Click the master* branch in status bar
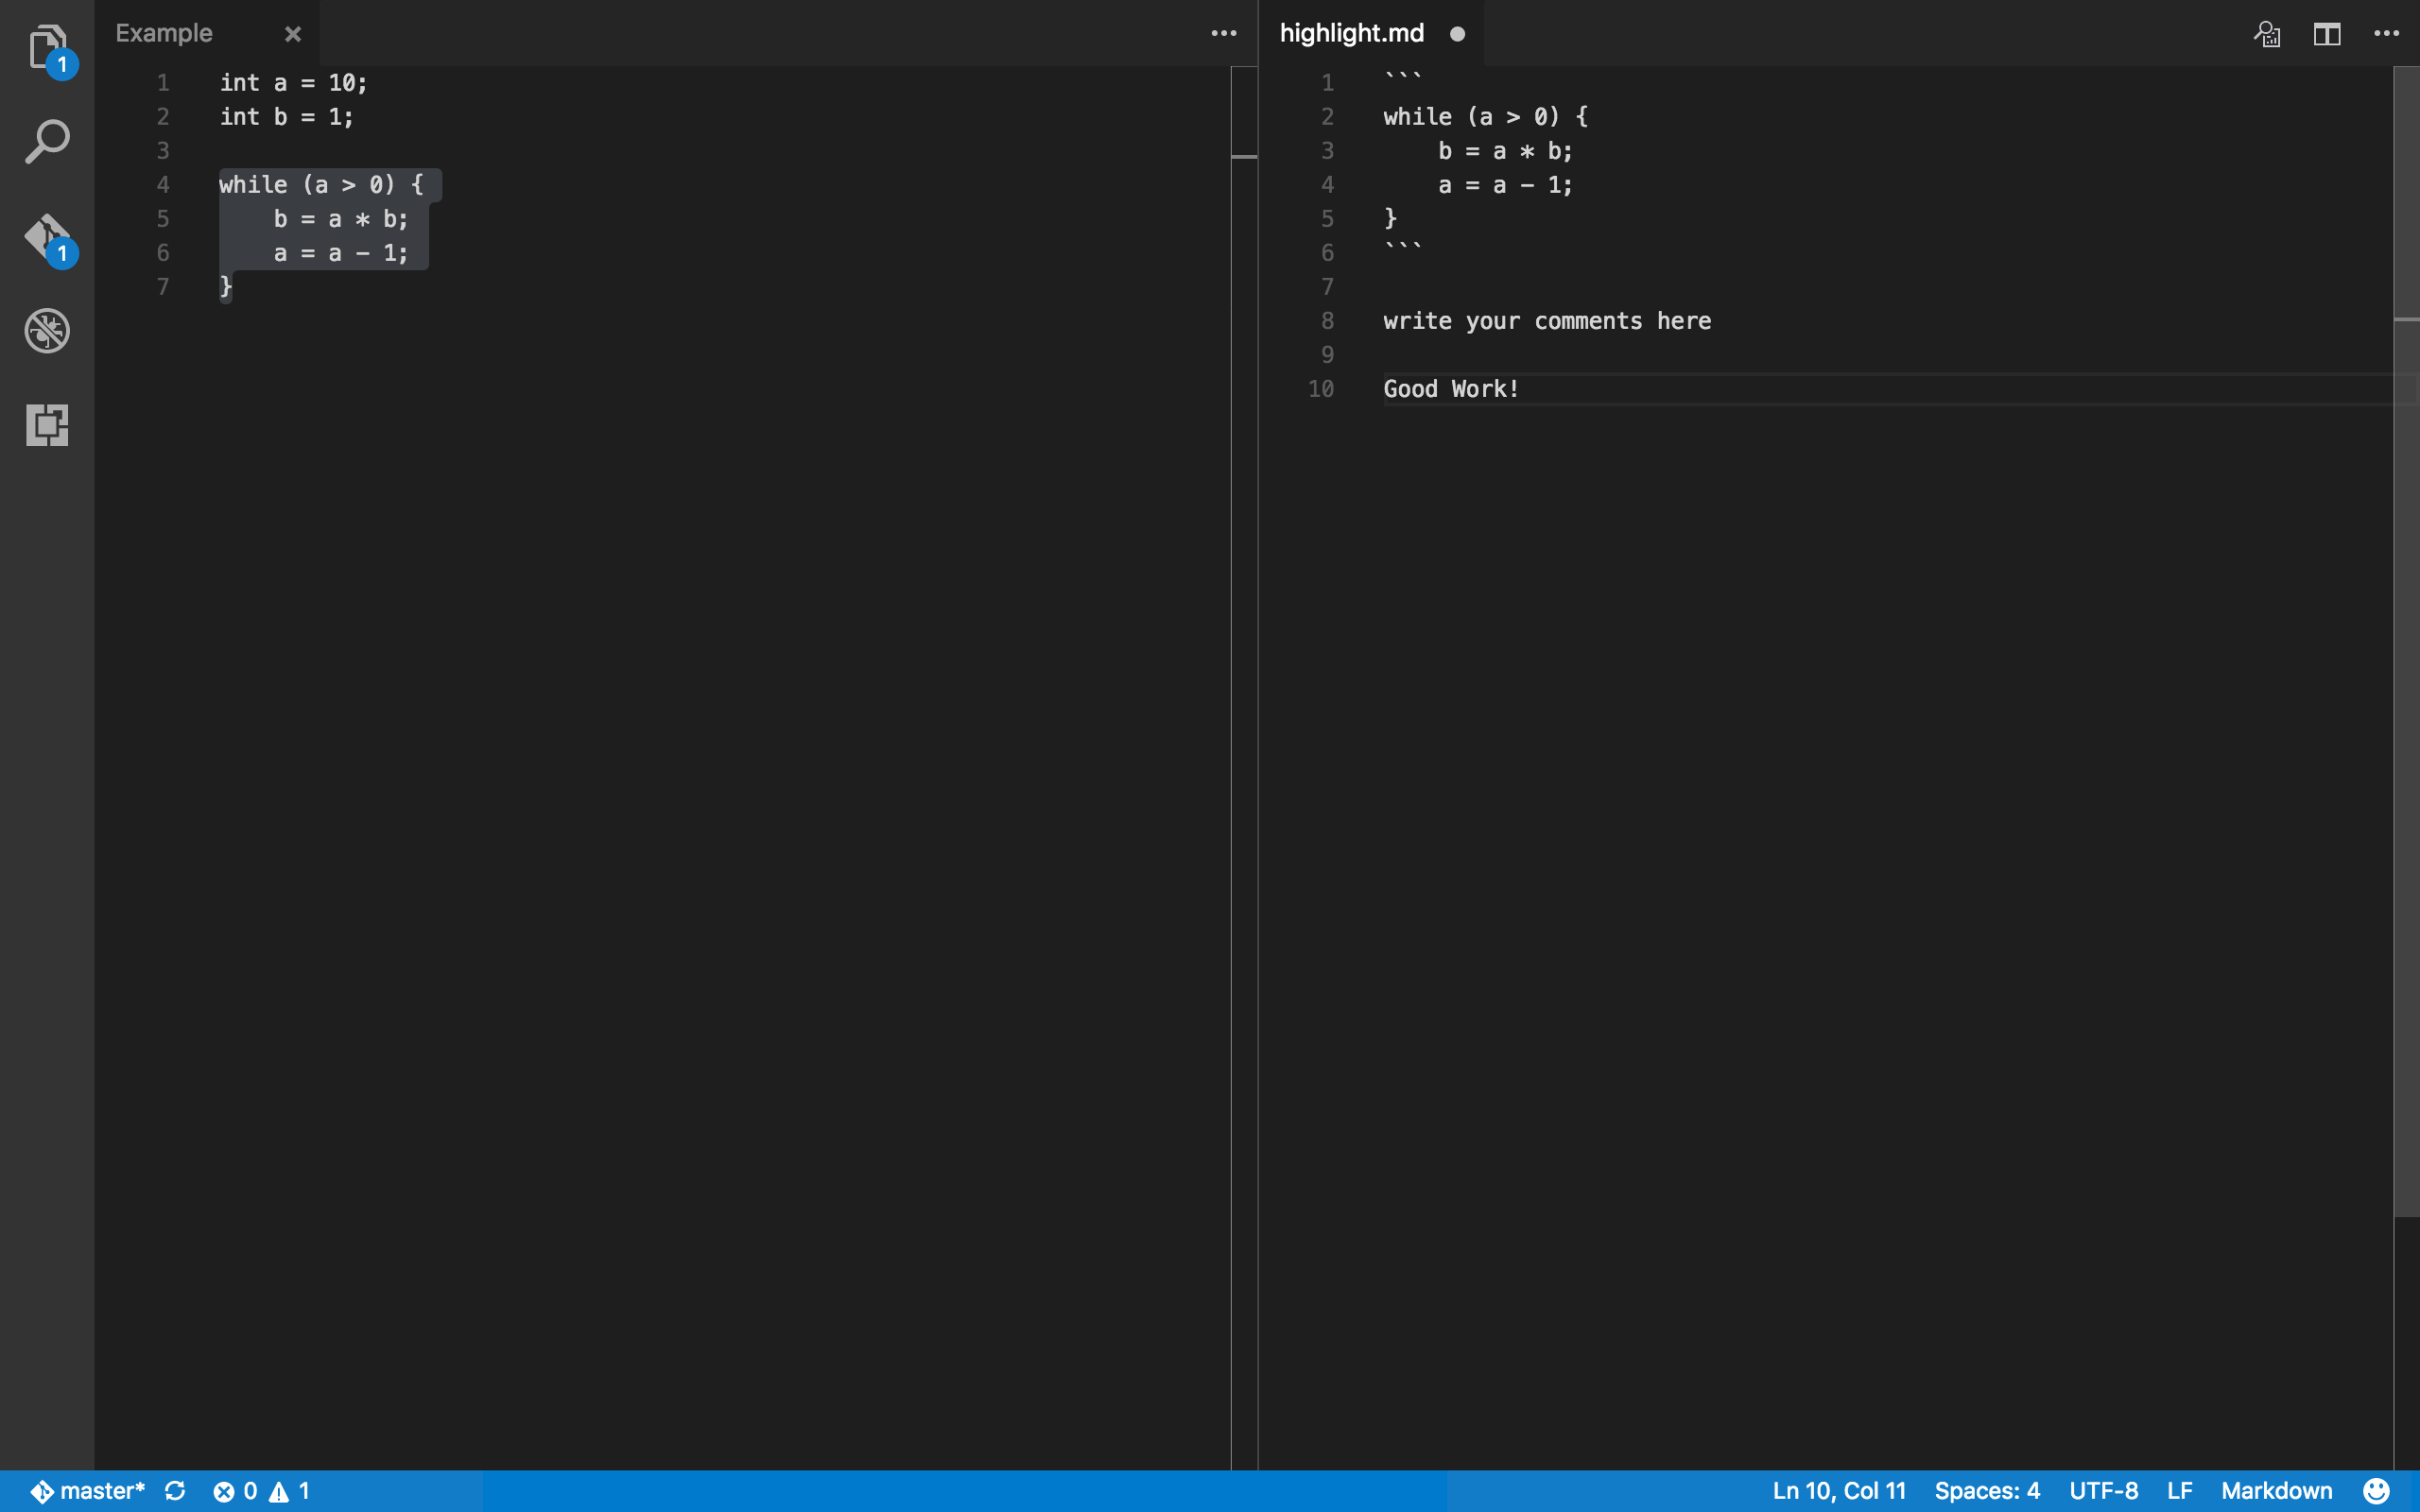The image size is (2420, 1512). pyautogui.click(x=88, y=1491)
